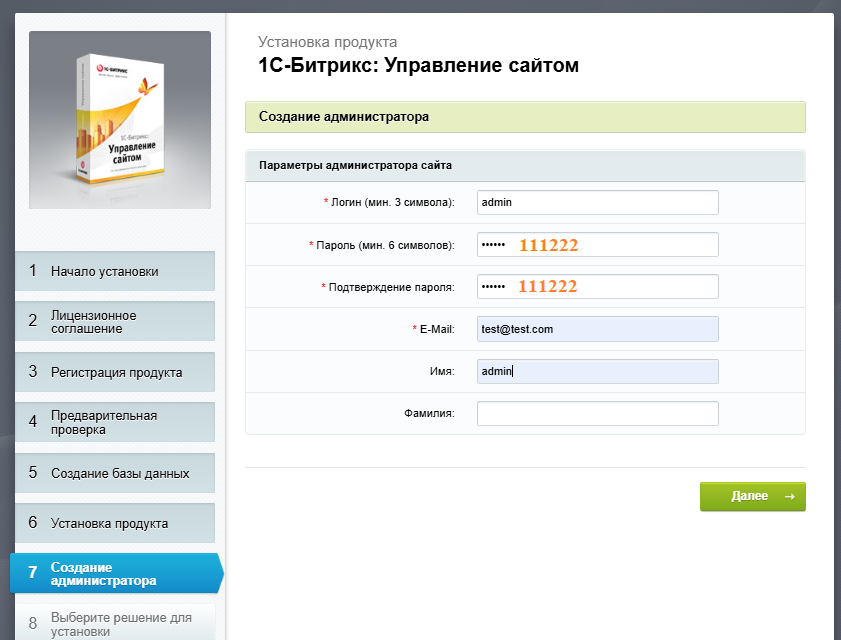The height and width of the screenshot is (640, 841).
Task: Click step 8 Выберите решение для установки
Action: point(115,622)
